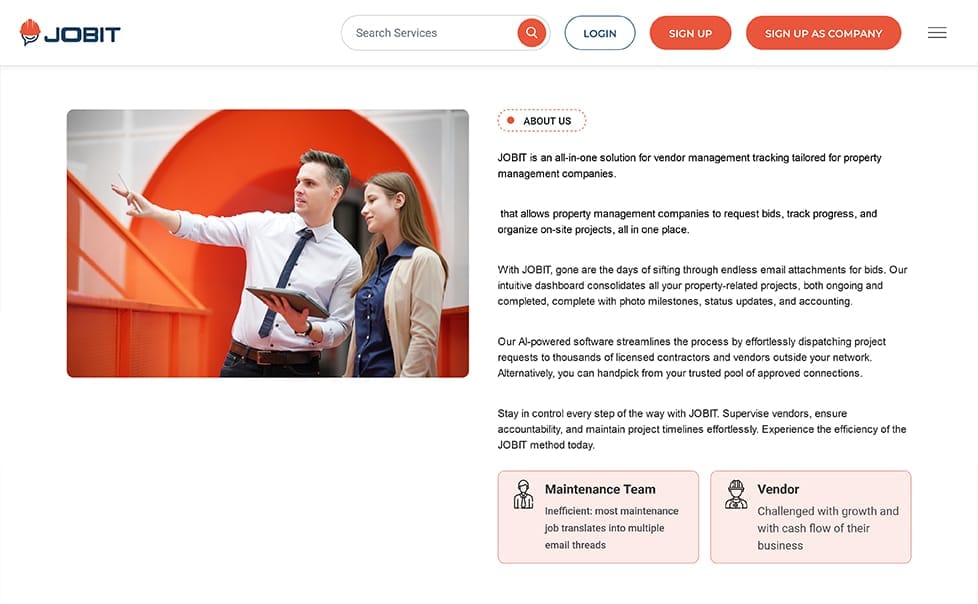Click the 'Stay in control' paragraph

(701, 429)
